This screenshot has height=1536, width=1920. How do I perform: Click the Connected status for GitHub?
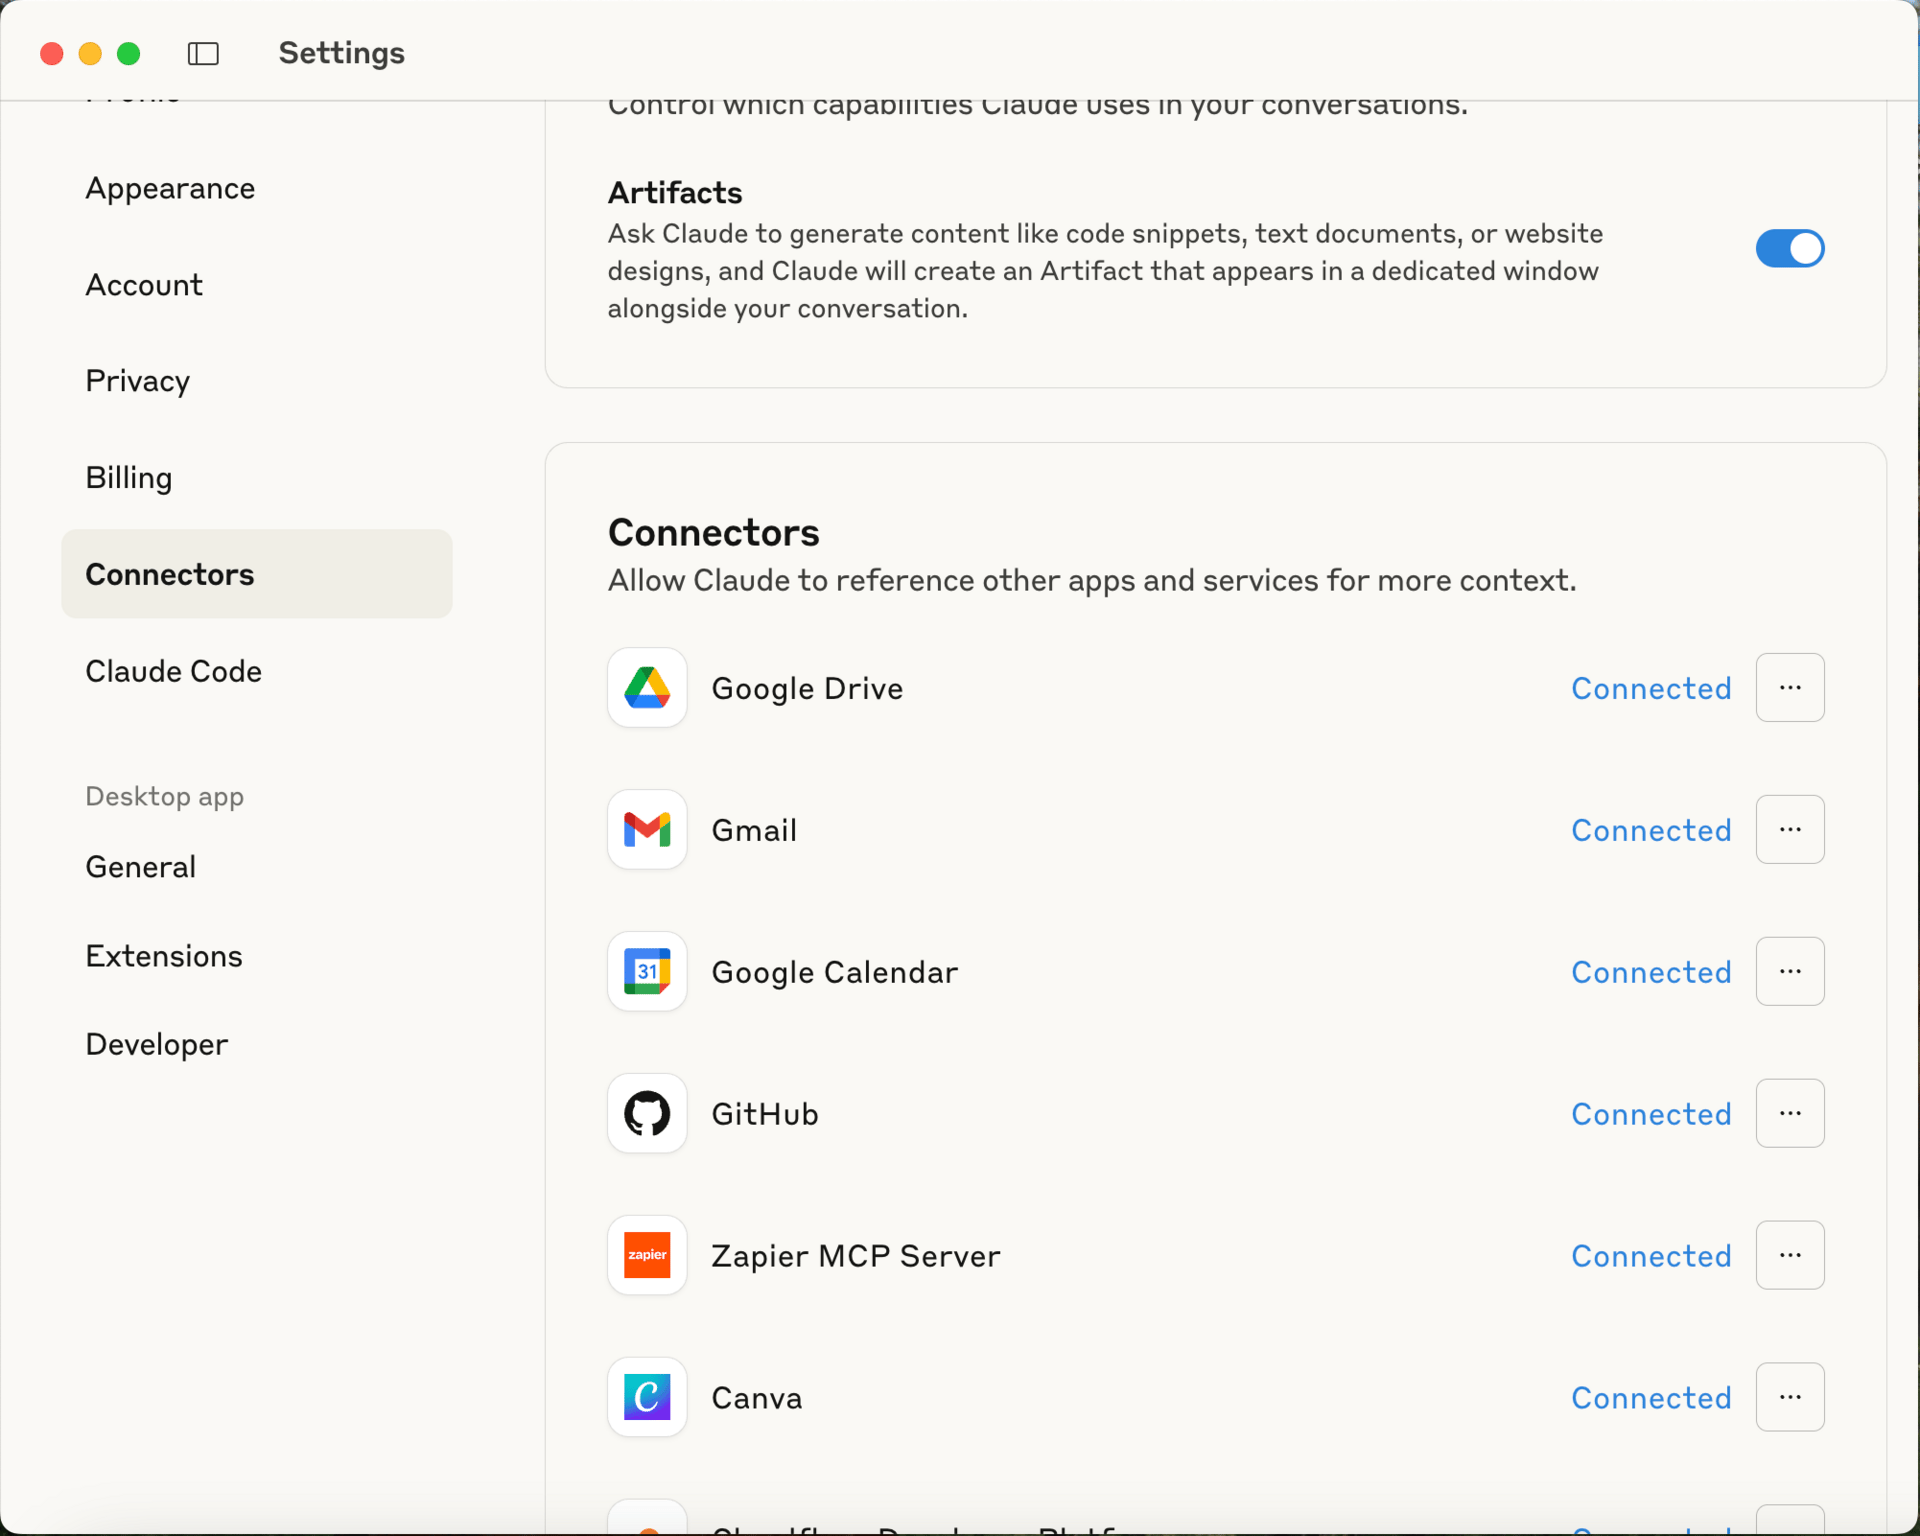point(1651,1114)
